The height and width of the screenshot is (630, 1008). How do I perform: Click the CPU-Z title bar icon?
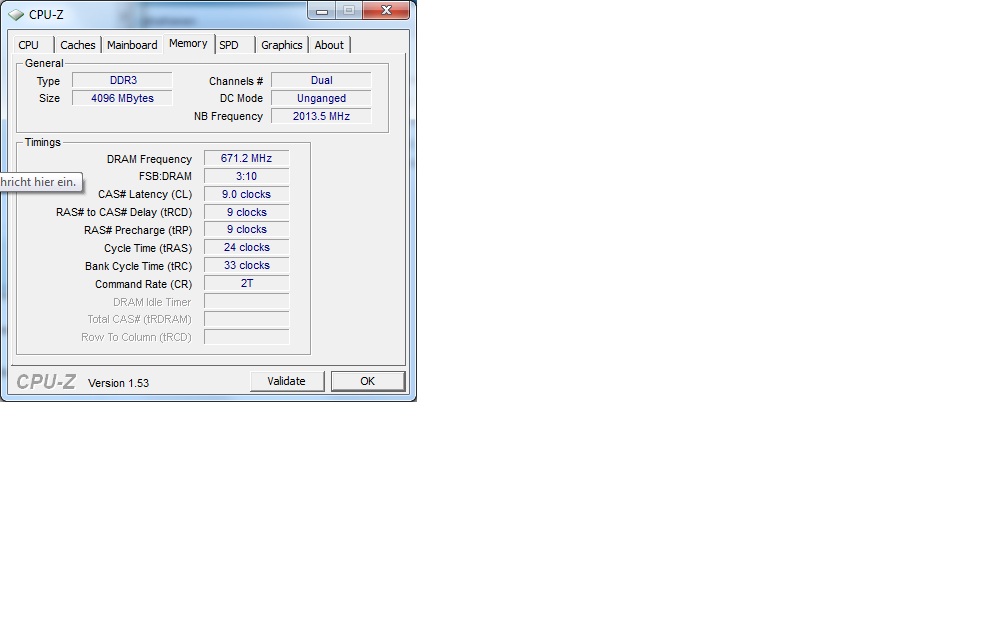click(16, 14)
